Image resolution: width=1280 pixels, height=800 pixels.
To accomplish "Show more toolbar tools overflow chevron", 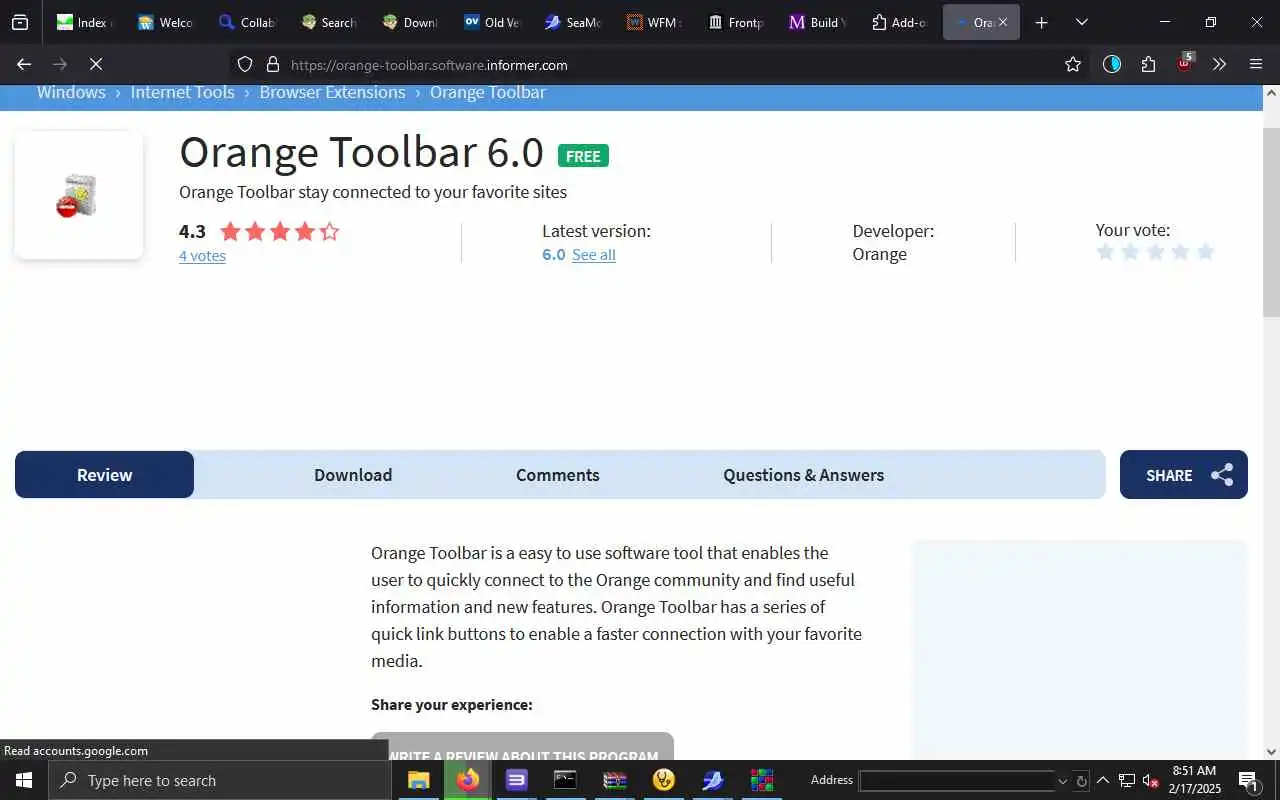I will point(1219,64).
